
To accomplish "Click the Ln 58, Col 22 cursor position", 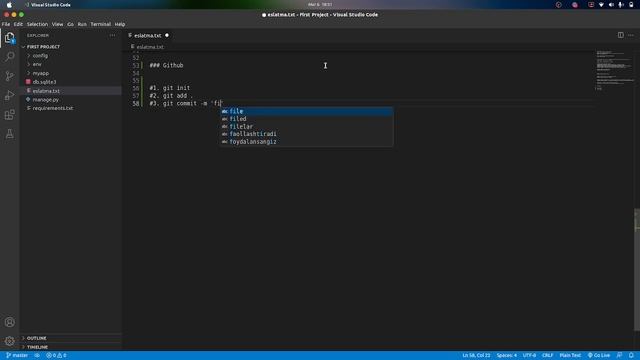I will pyautogui.click(x=476, y=356).
